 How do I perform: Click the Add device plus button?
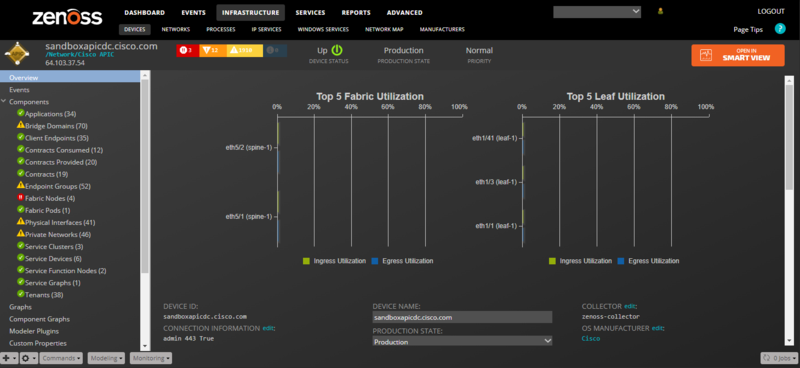point(9,358)
